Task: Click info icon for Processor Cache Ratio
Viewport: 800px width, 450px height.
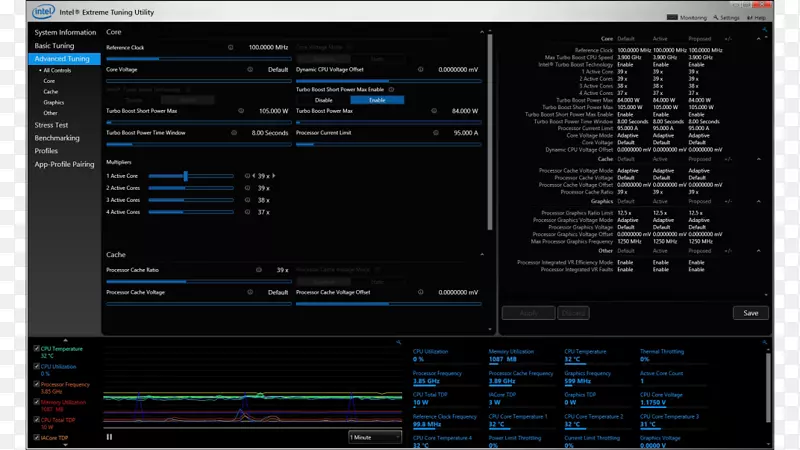Action: tap(258, 270)
